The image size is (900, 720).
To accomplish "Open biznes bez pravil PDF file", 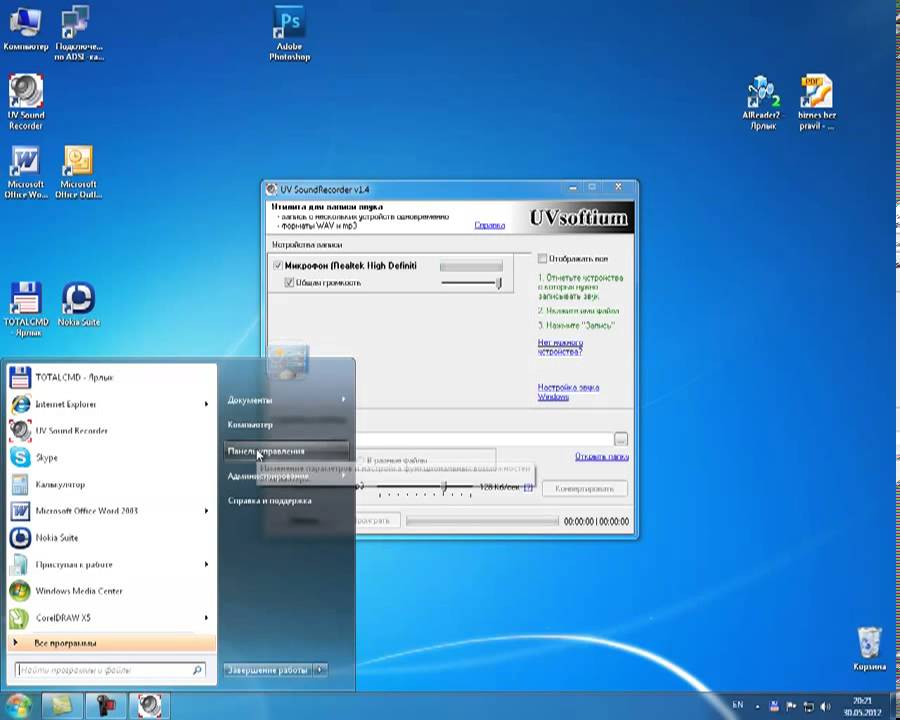I will tap(817, 102).
